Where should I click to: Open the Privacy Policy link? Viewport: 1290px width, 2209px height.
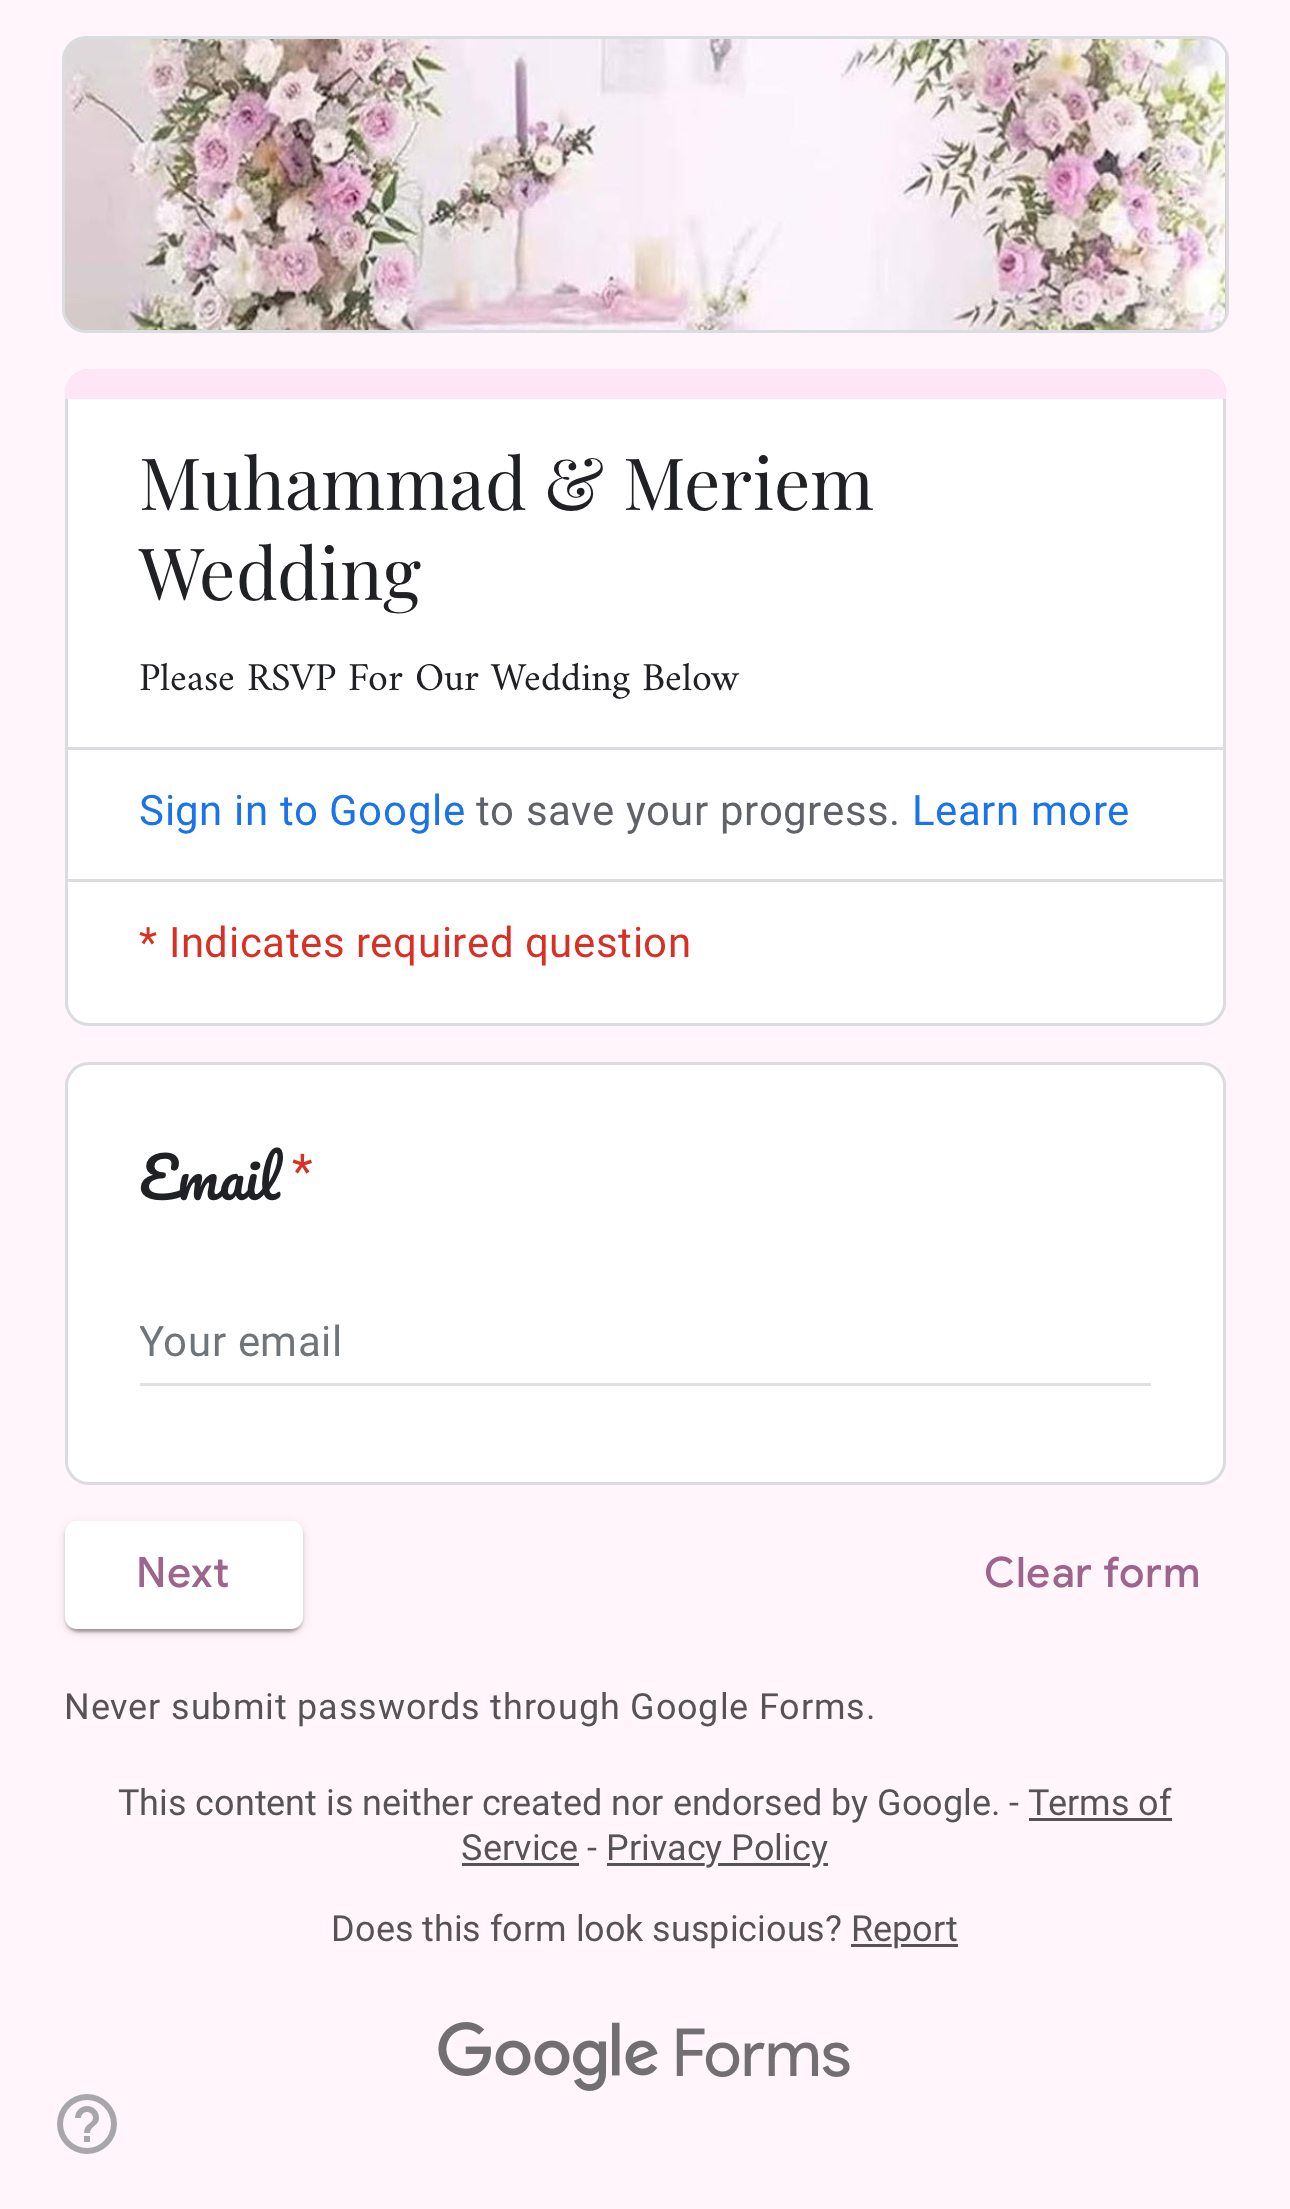[717, 1848]
